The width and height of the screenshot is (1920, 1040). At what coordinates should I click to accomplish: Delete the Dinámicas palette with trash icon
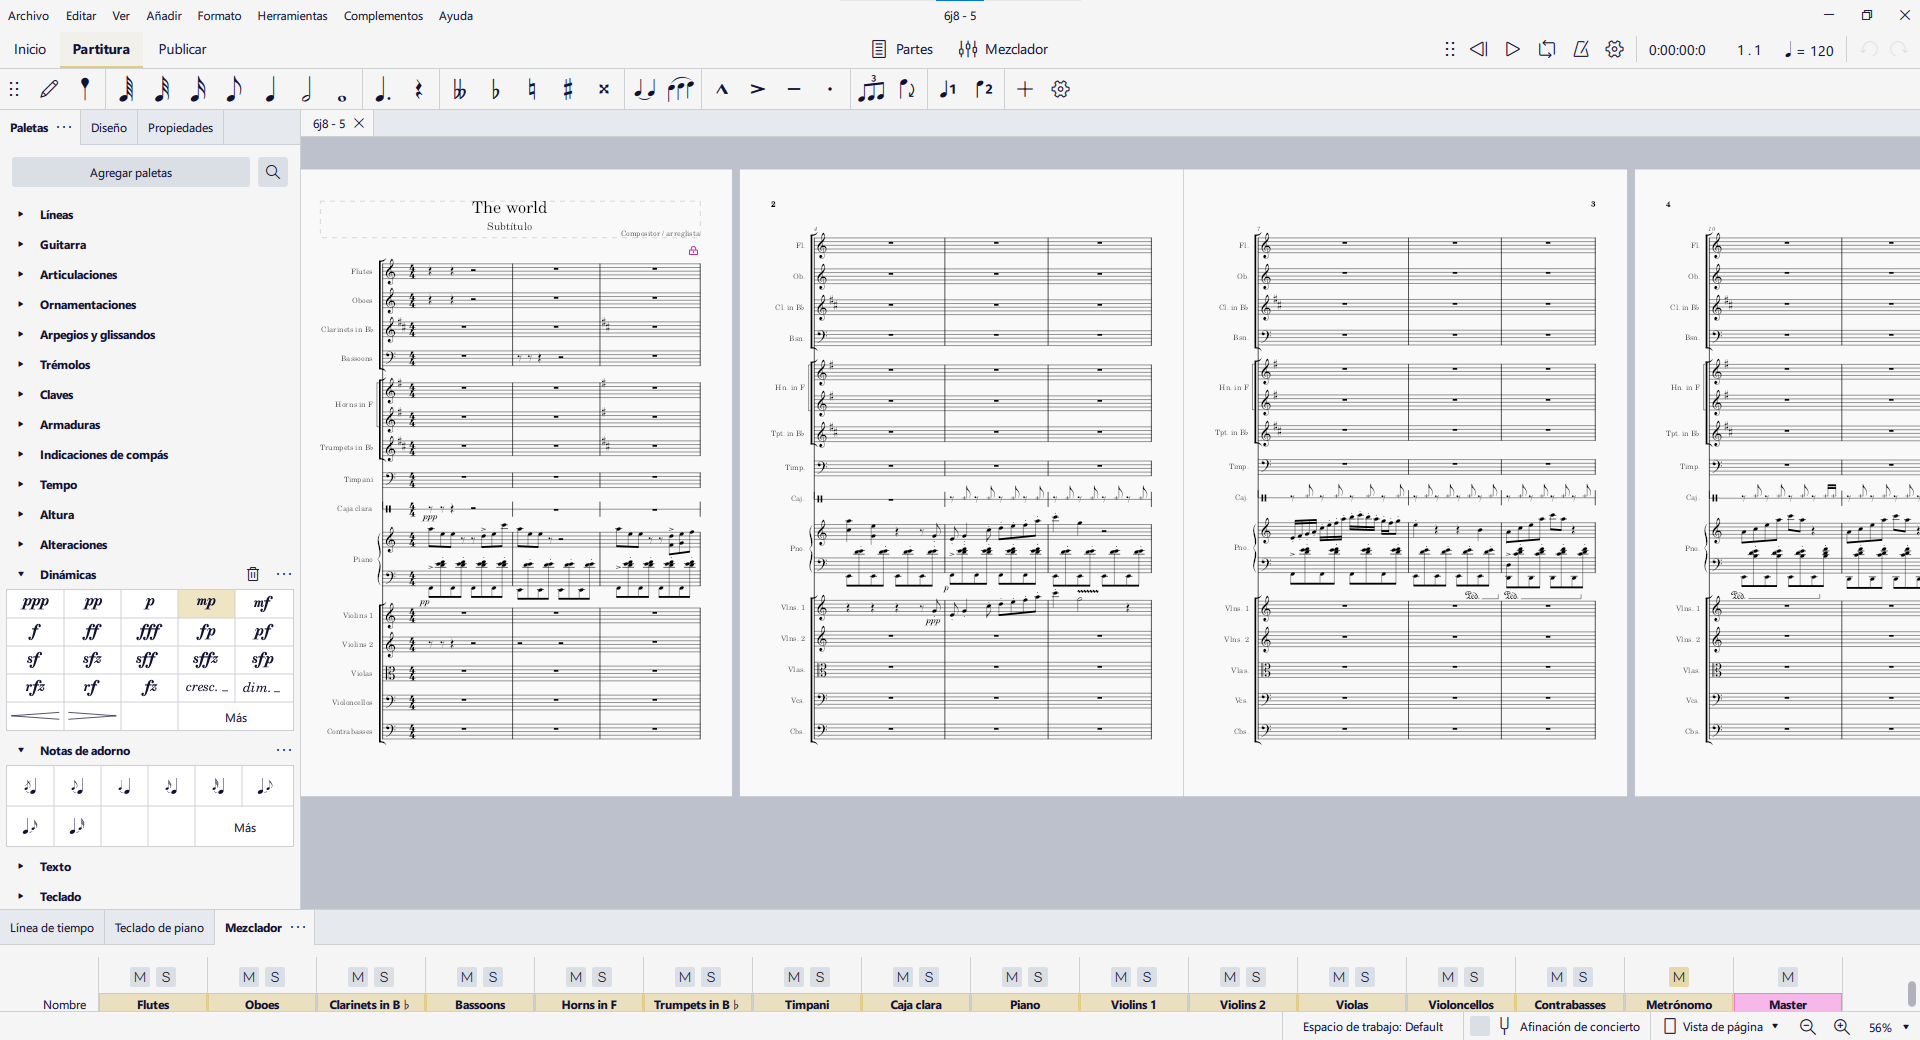[253, 574]
